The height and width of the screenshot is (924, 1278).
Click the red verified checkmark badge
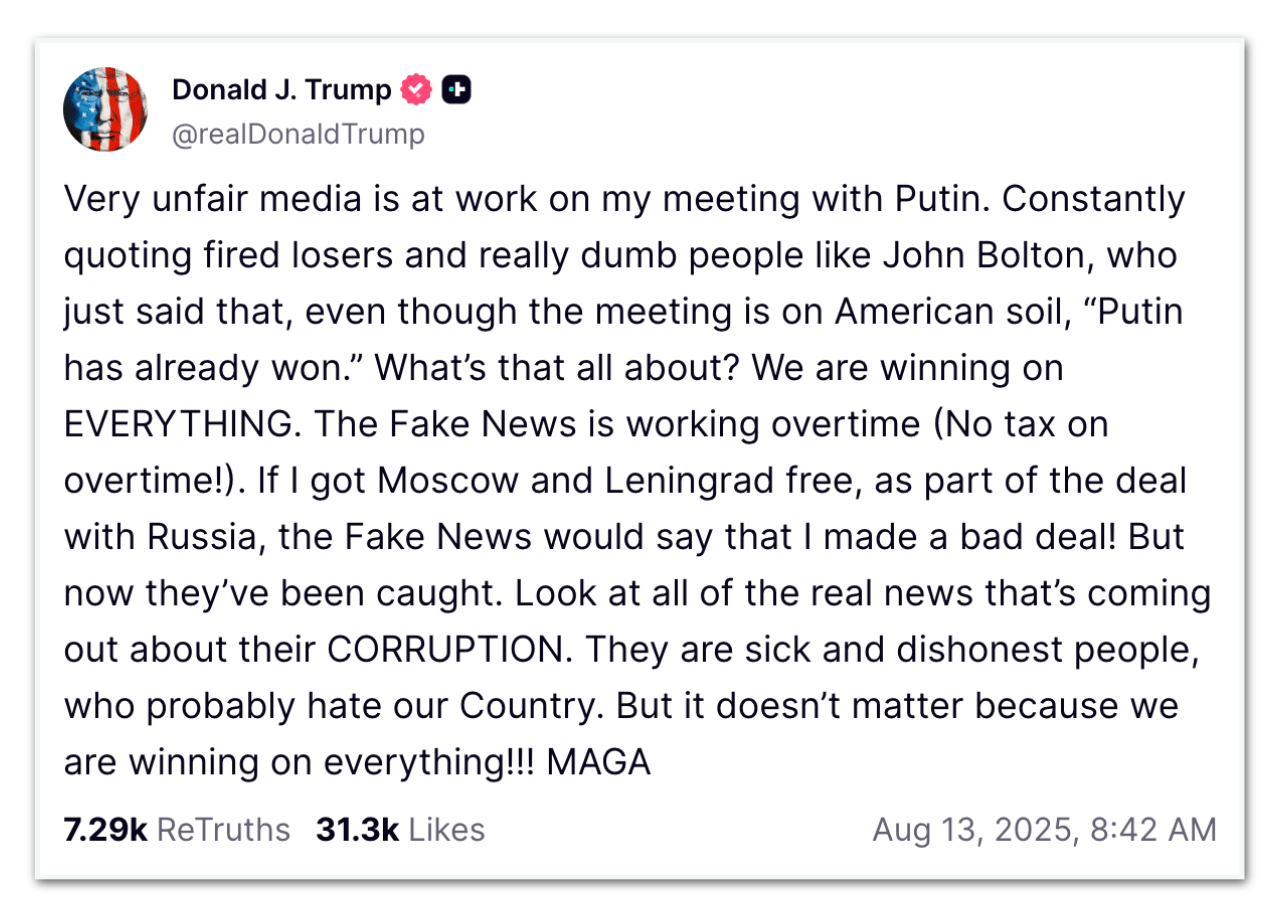tap(417, 90)
